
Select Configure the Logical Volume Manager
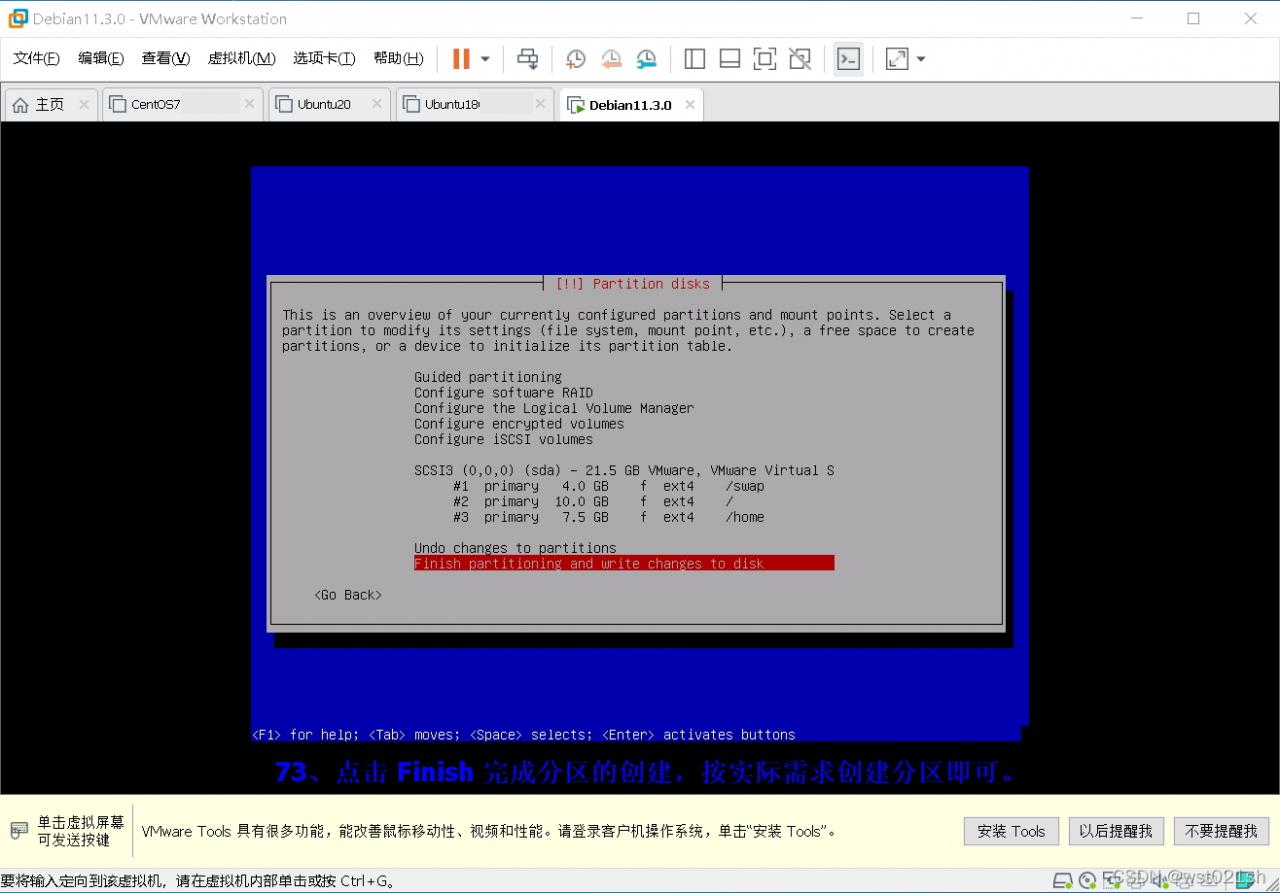click(554, 408)
